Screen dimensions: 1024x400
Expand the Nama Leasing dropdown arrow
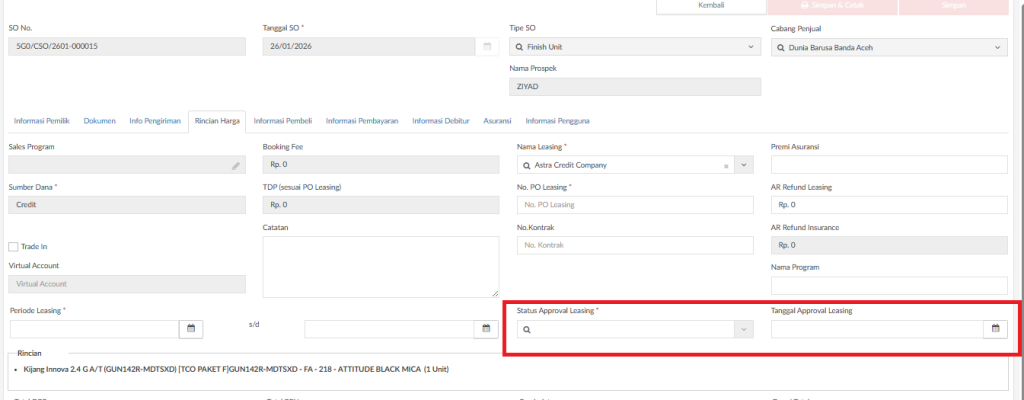[744, 165]
